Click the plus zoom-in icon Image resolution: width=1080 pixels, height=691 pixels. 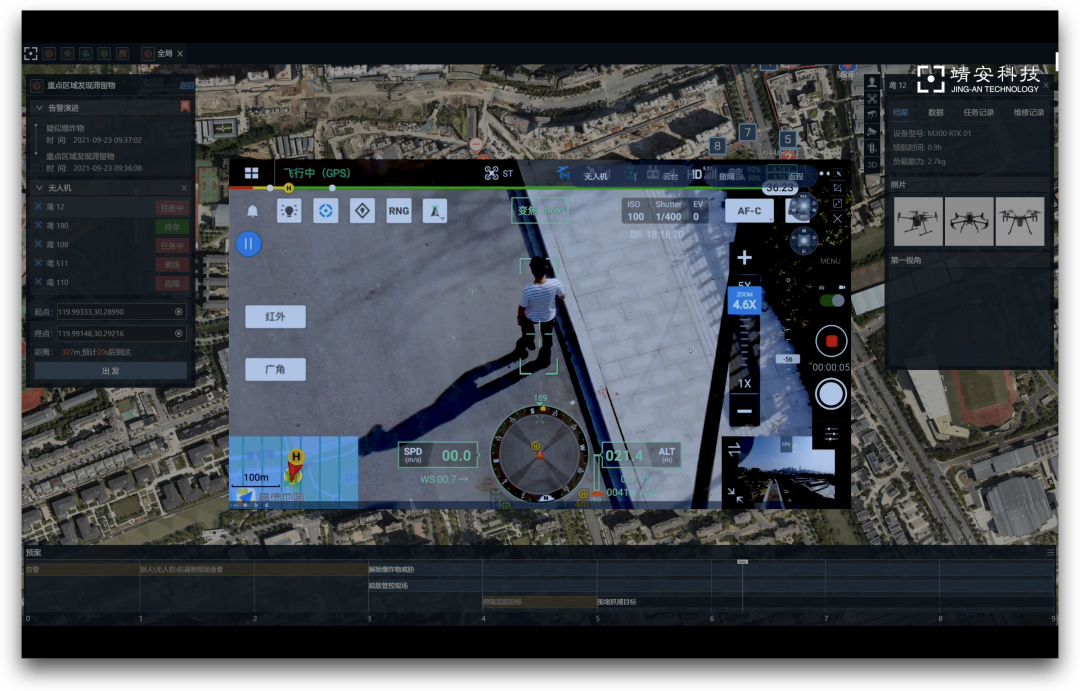coord(745,258)
